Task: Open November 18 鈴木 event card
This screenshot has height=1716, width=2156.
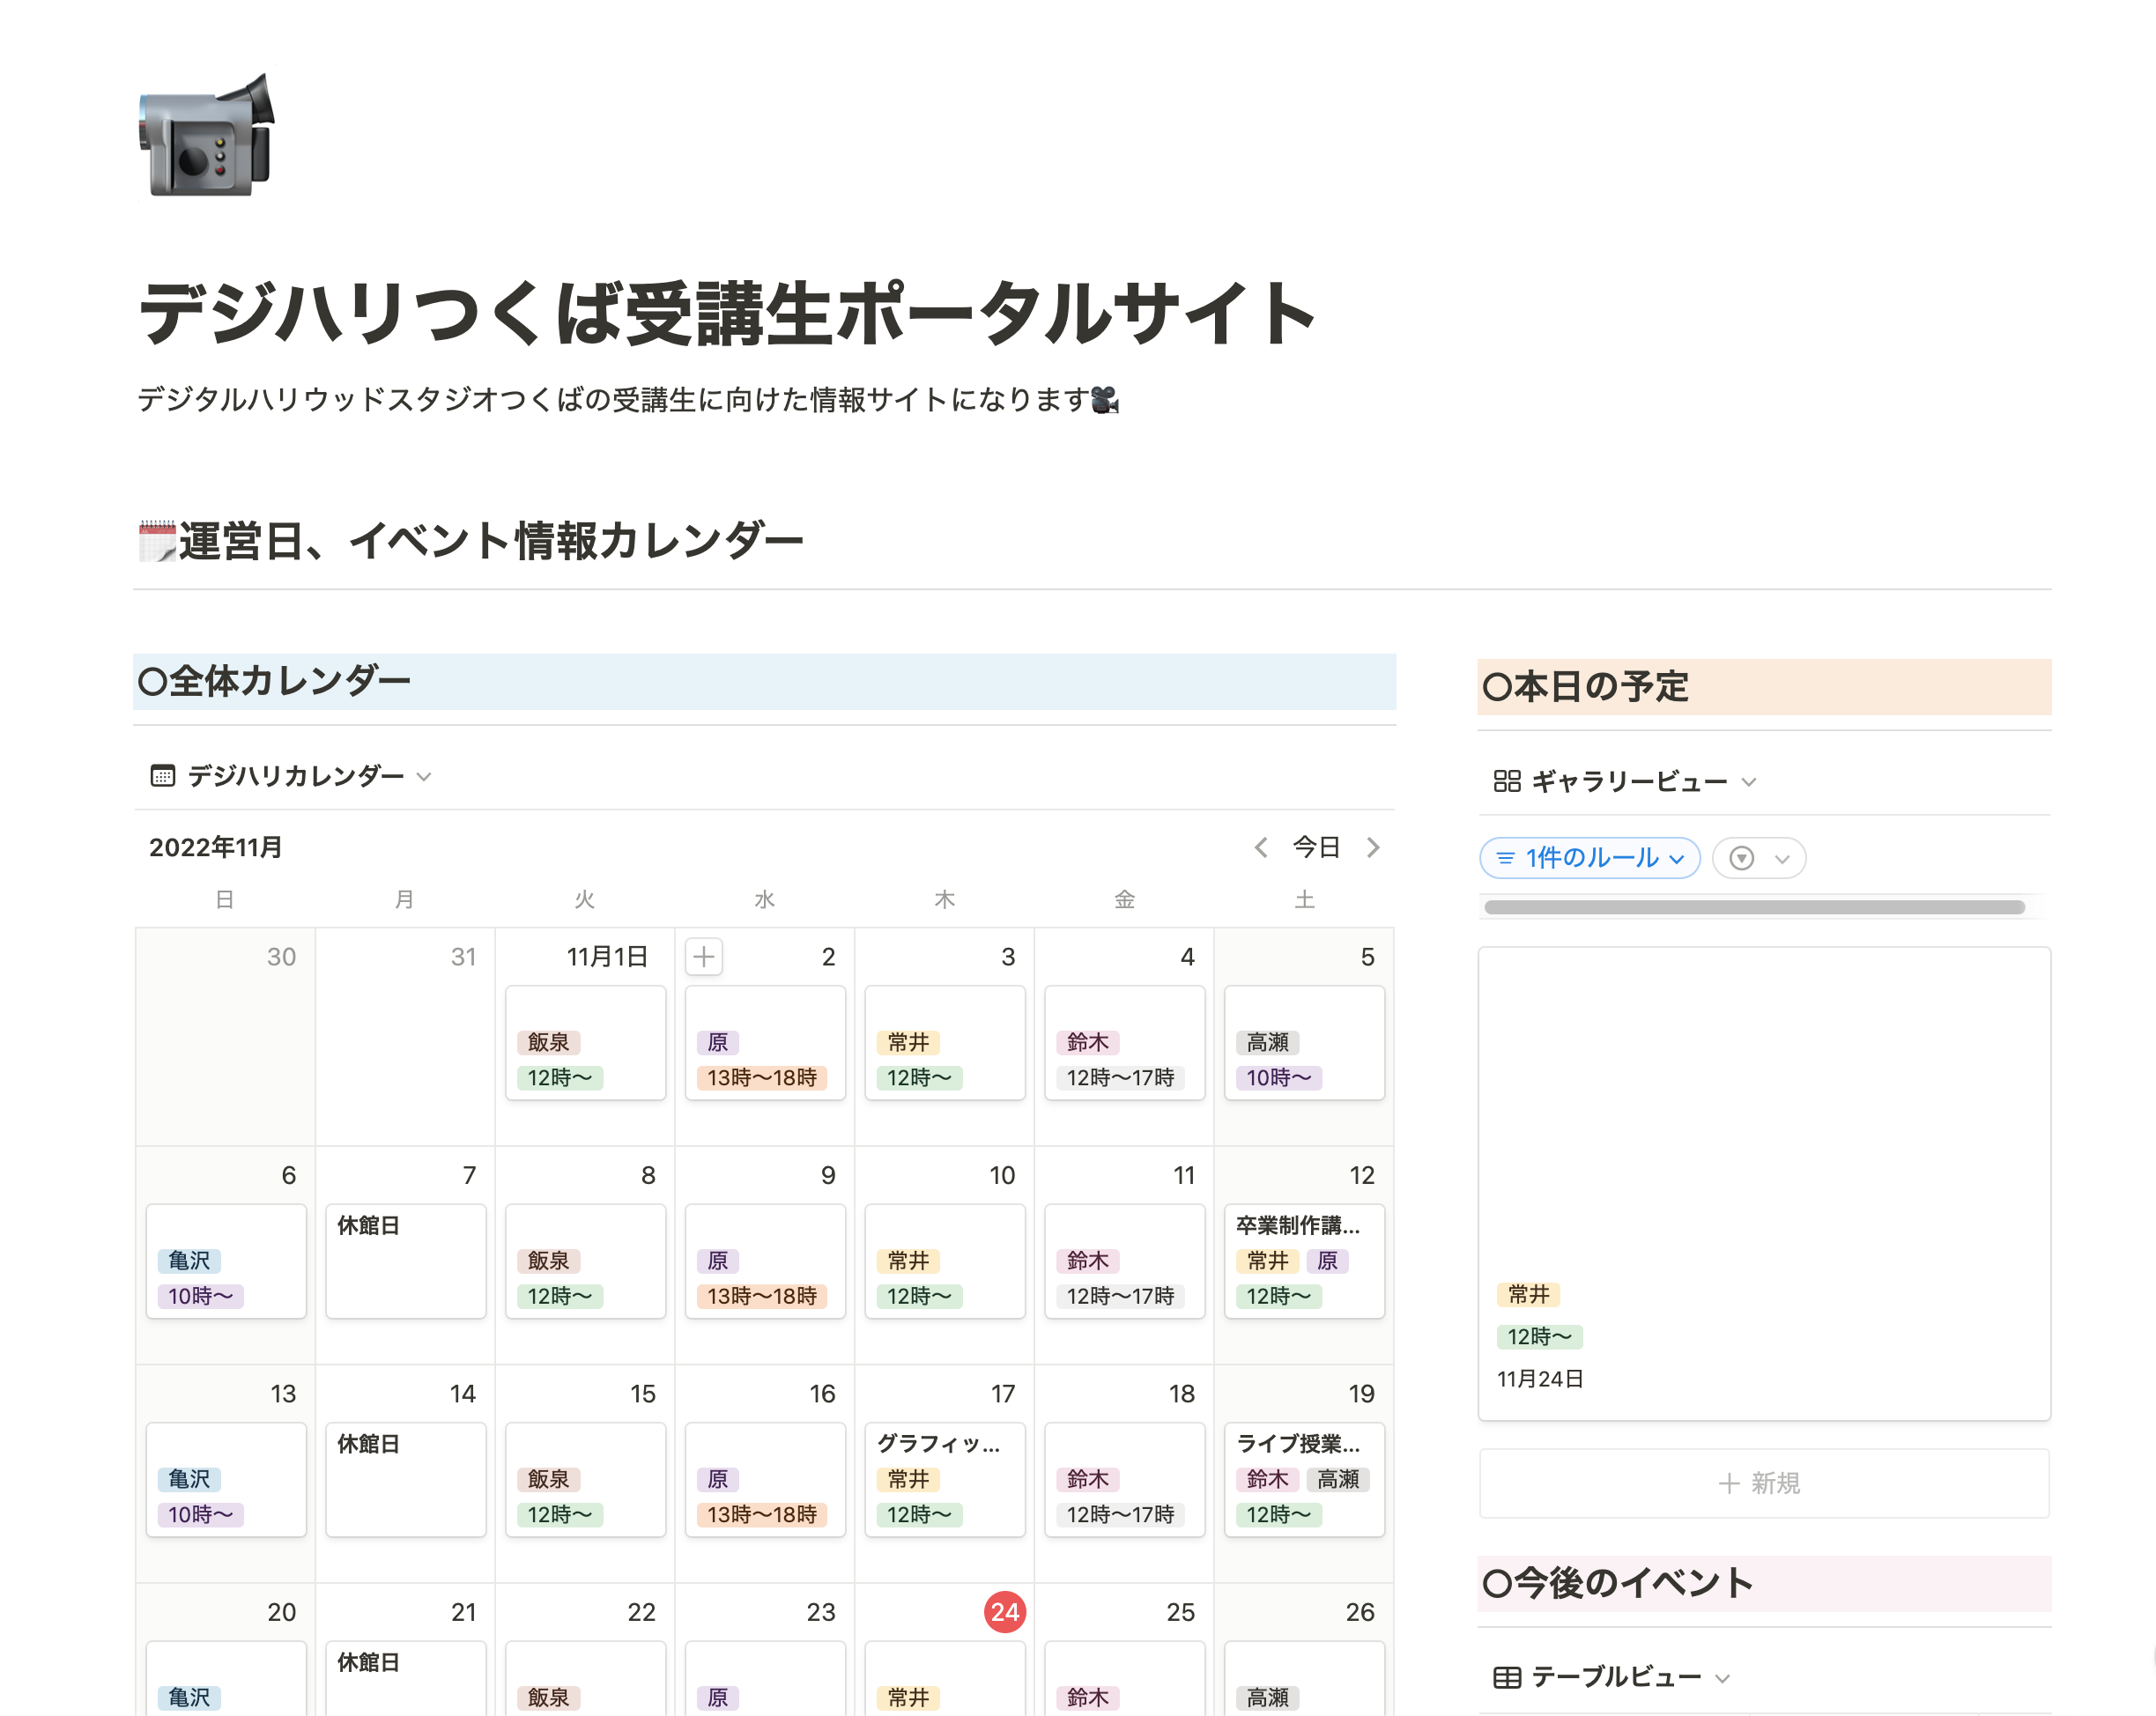Action: click(x=1125, y=1480)
